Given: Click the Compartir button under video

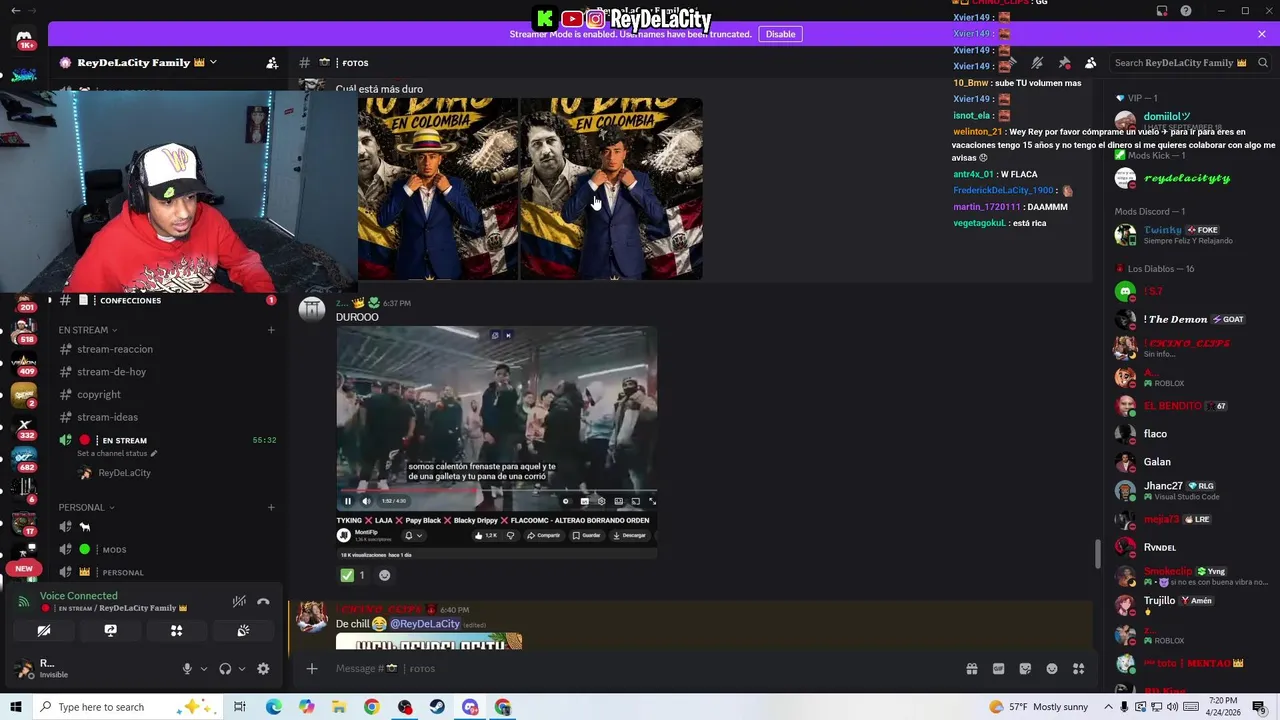Looking at the screenshot, I should tap(544, 535).
